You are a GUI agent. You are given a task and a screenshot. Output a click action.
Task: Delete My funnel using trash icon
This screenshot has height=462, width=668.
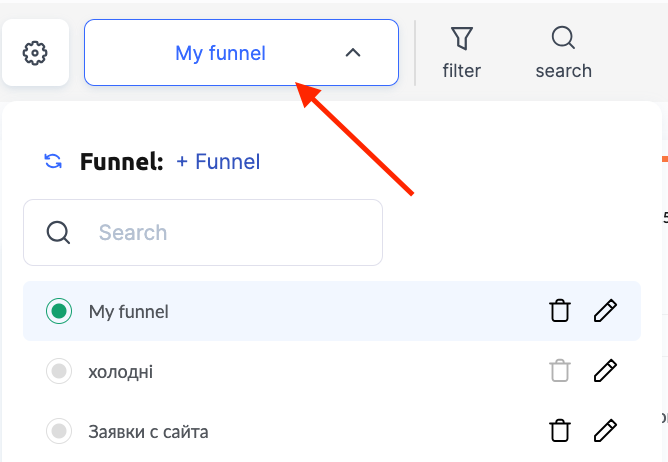[x=560, y=311]
